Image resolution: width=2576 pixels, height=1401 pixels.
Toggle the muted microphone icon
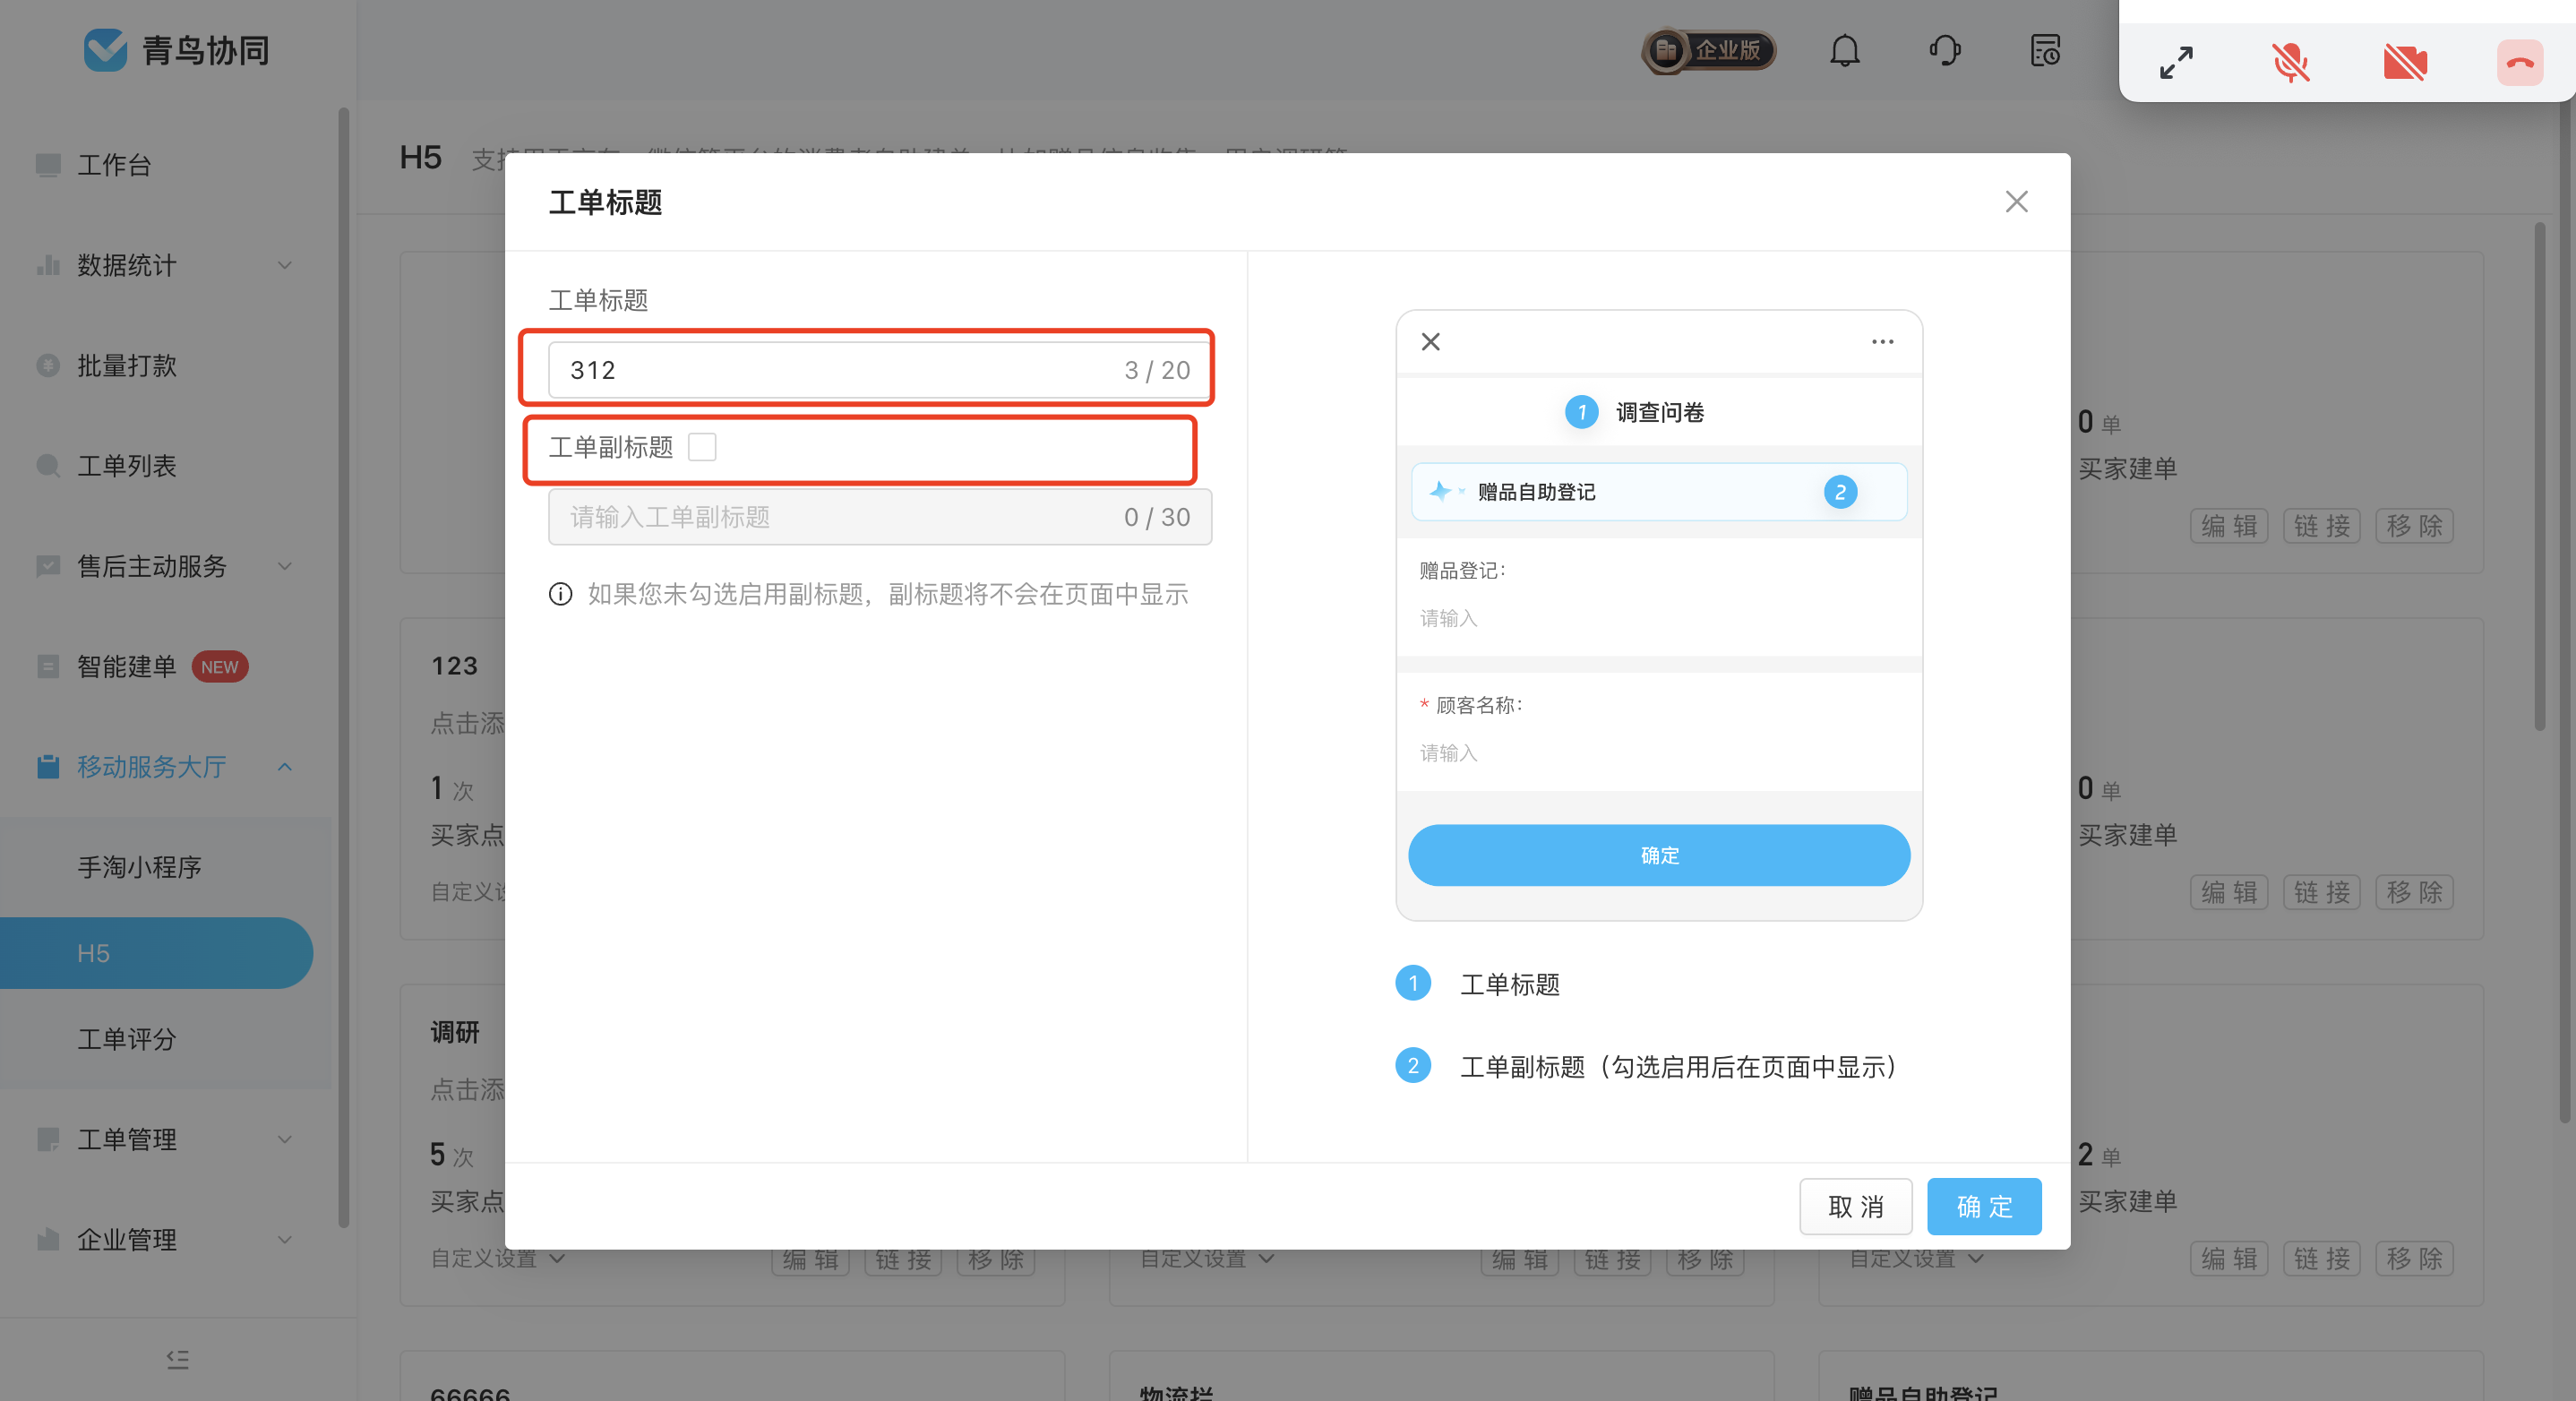point(2290,62)
